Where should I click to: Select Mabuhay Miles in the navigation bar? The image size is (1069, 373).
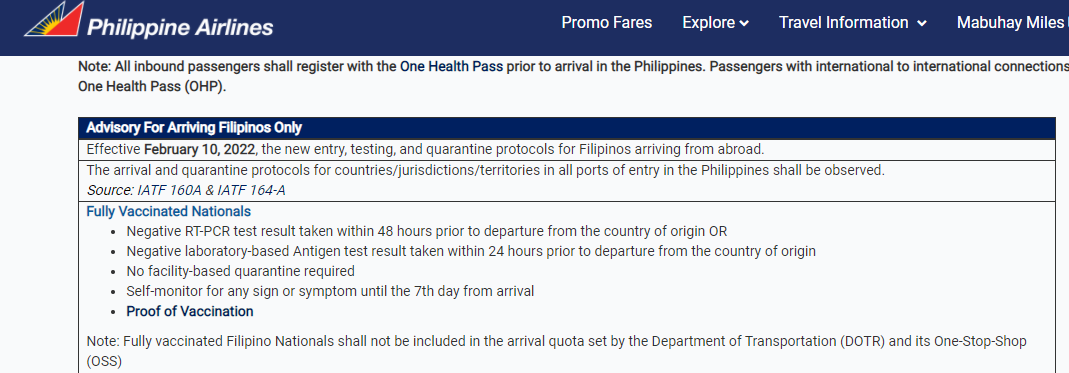tap(1012, 23)
